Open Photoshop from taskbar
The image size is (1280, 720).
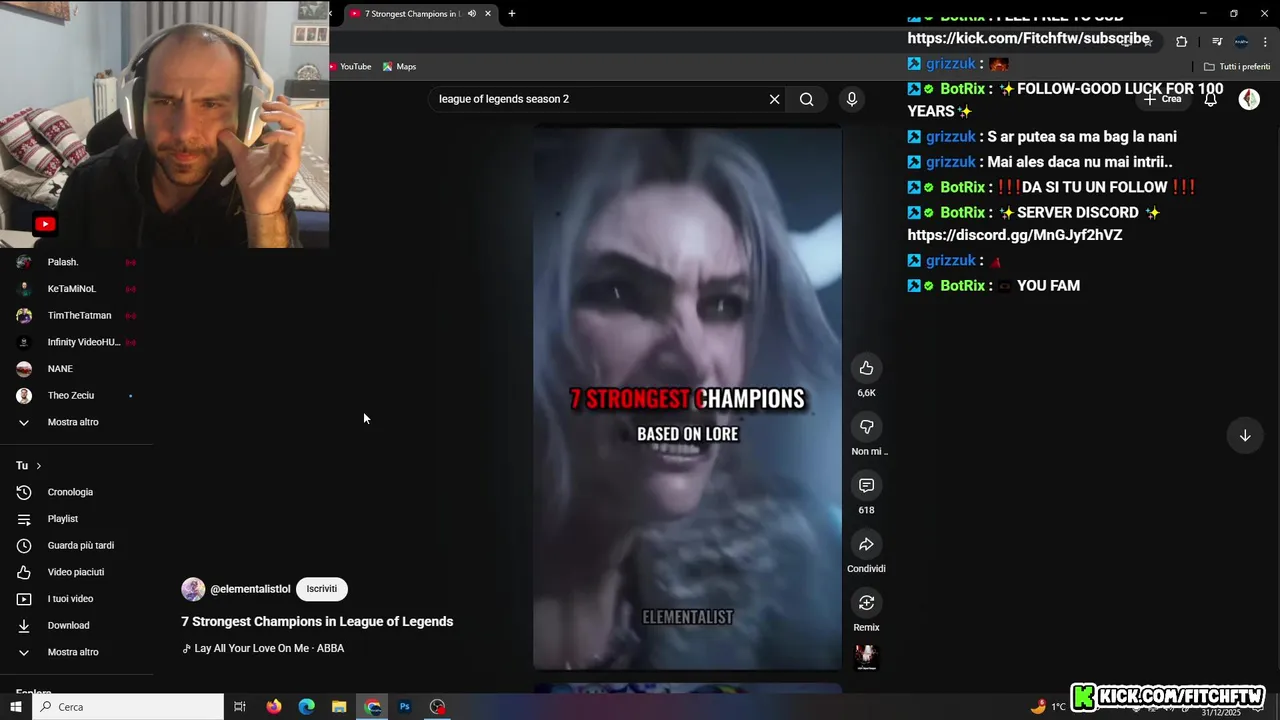(405, 707)
